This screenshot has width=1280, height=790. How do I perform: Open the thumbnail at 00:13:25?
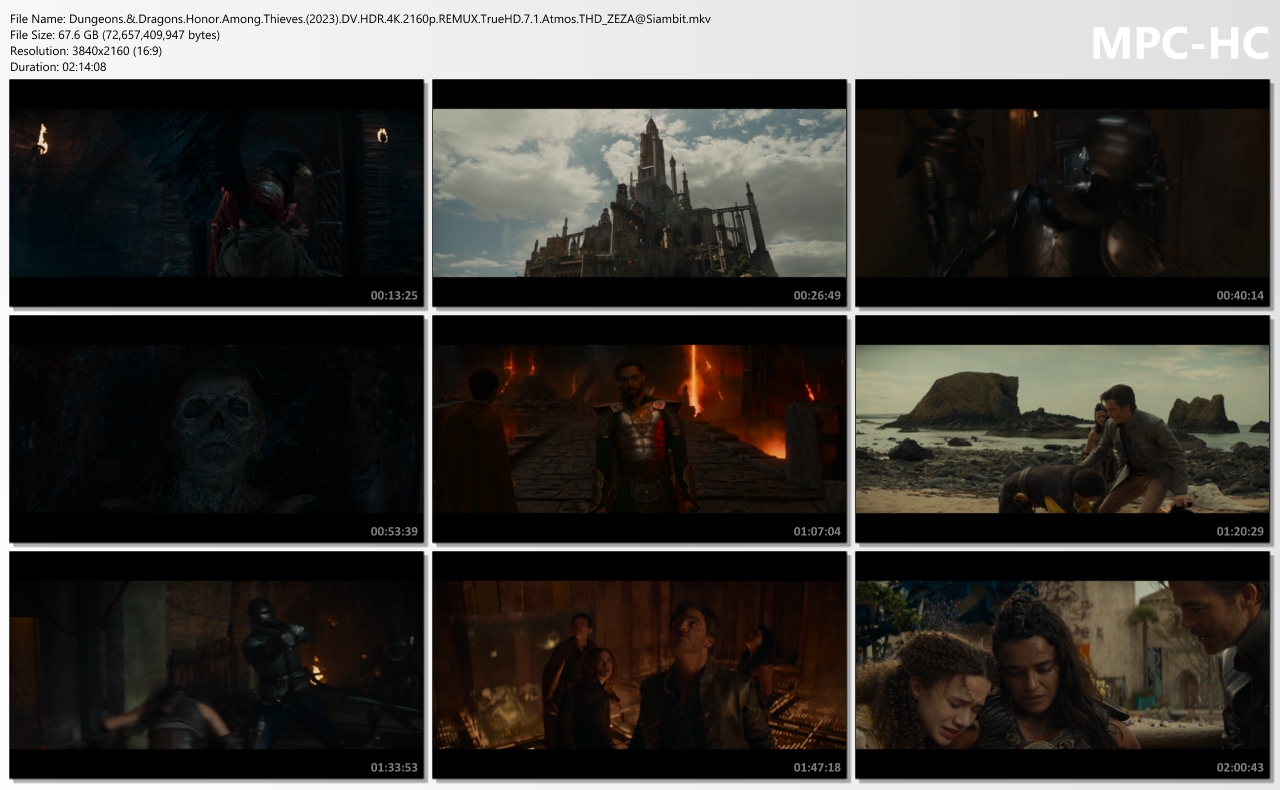coord(216,193)
